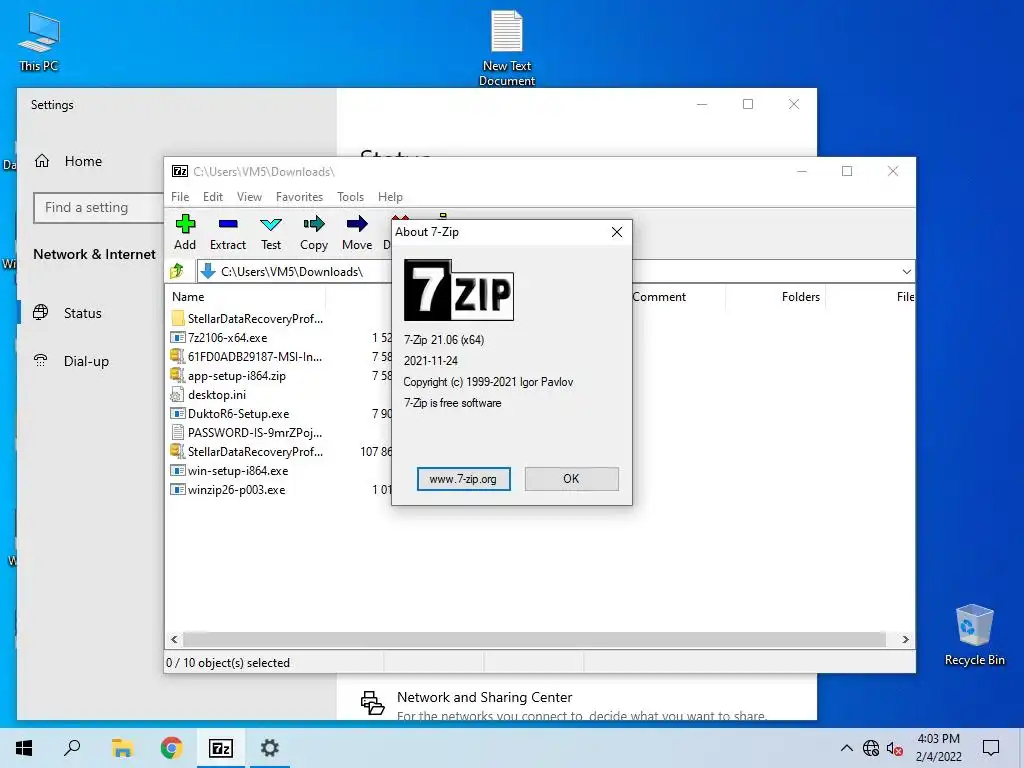Click the Name column header
Viewport: 1024px width, 768px height.
coord(188,296)
